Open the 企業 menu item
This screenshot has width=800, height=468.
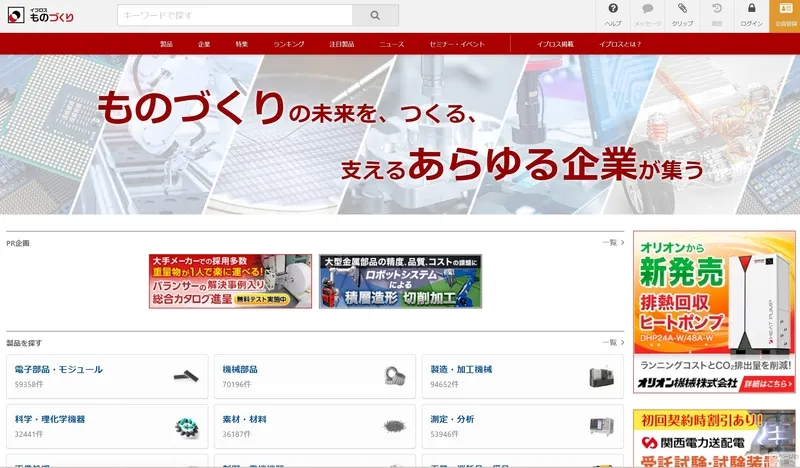204,44
